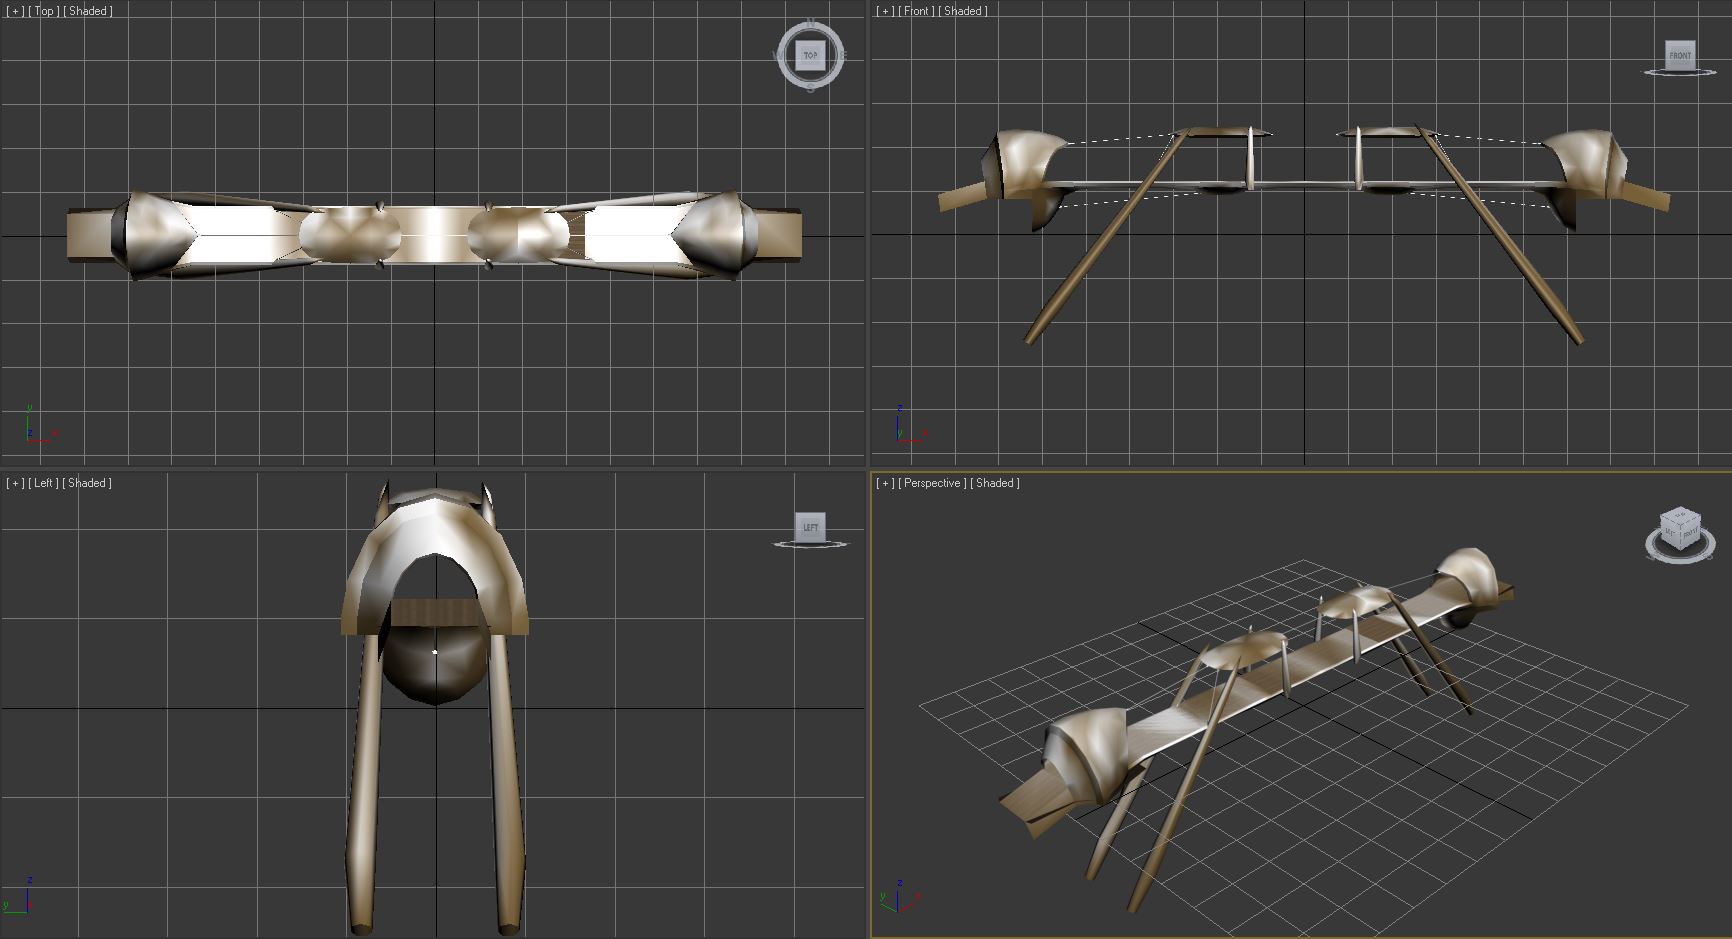The height and width of the screenshot is (939, 1732).
Task: Click the top face of the Perspective ViewCube
Action: (x=1680, y=517)
